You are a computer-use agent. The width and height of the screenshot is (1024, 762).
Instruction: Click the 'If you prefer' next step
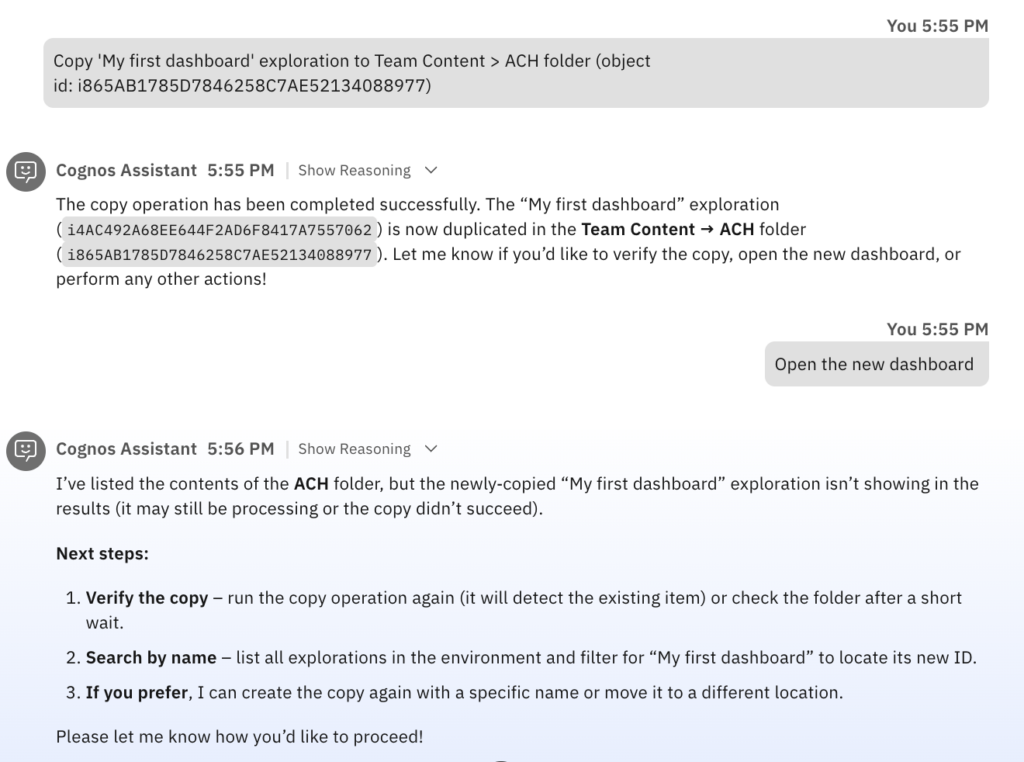135,693
